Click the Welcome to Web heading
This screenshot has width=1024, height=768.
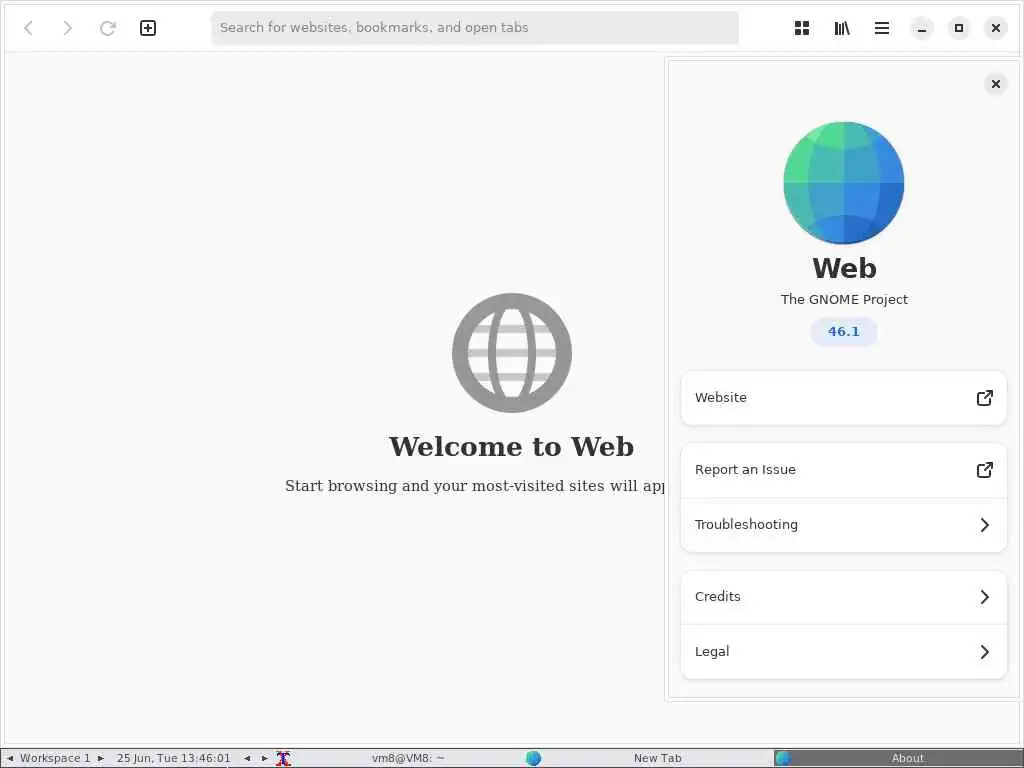pos(511,447)
